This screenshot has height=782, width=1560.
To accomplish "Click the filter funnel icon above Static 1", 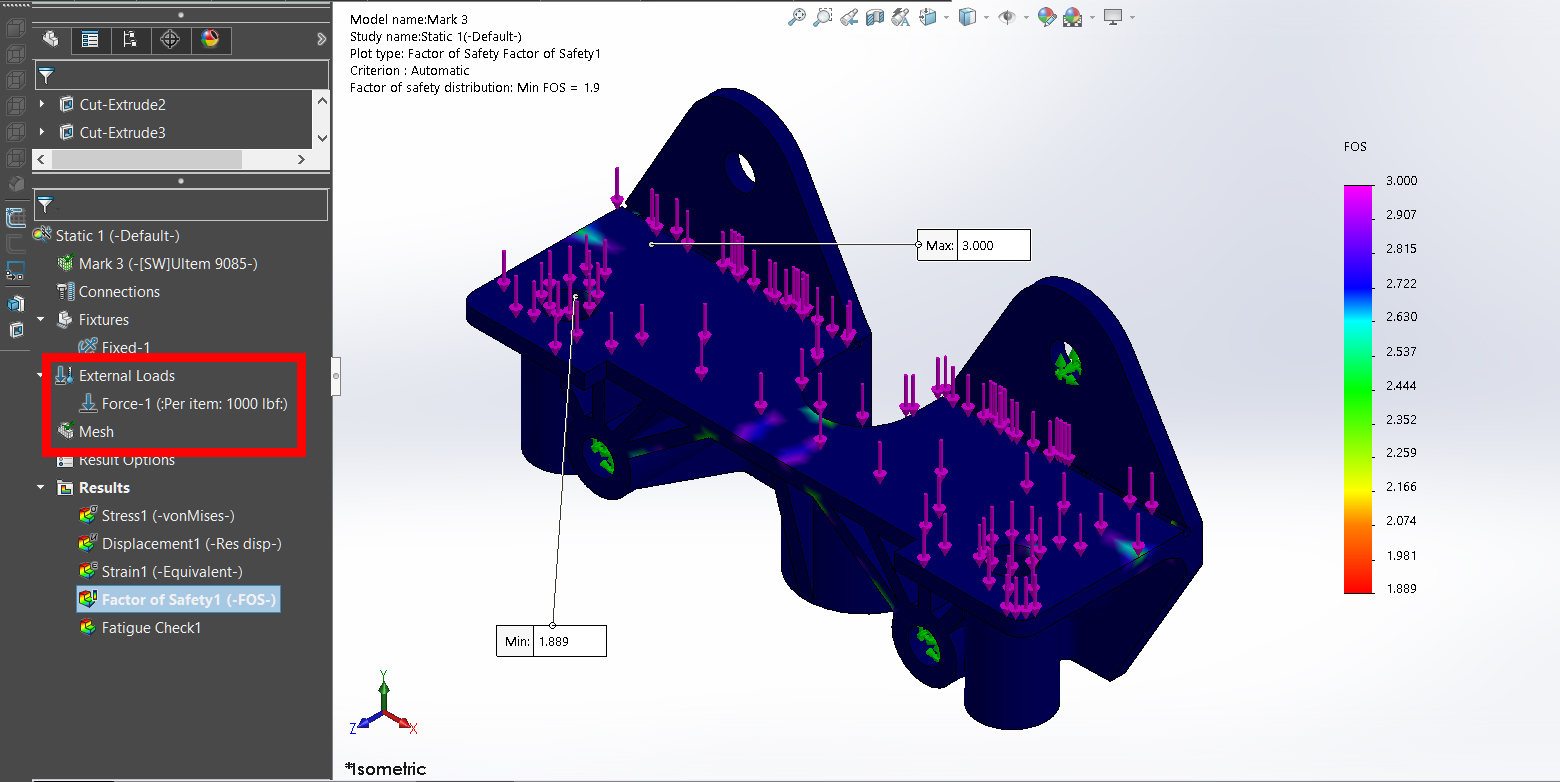I will pyautogui.click(x=46, y=205).
